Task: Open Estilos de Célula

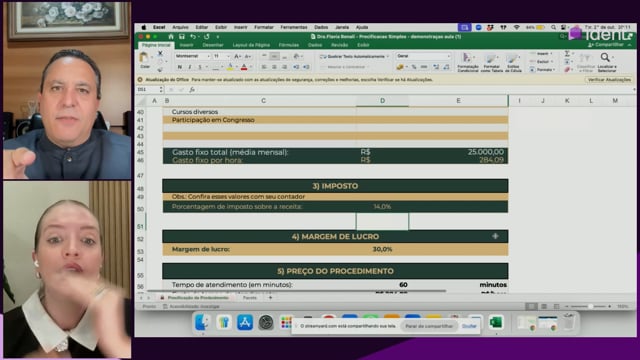Action: [513, 62]
